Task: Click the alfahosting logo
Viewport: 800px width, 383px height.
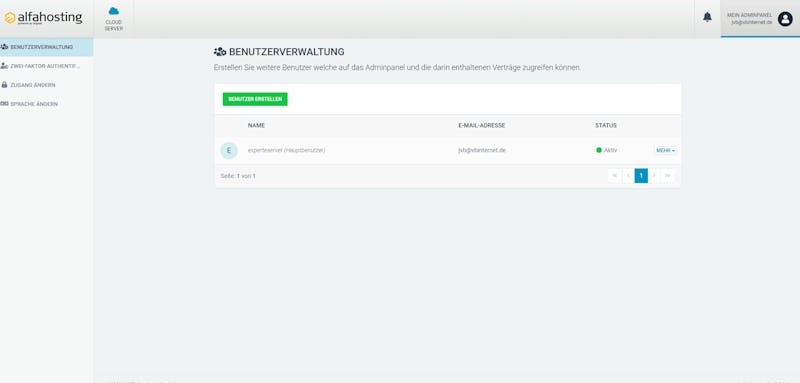Action: (x=43, y=18)
